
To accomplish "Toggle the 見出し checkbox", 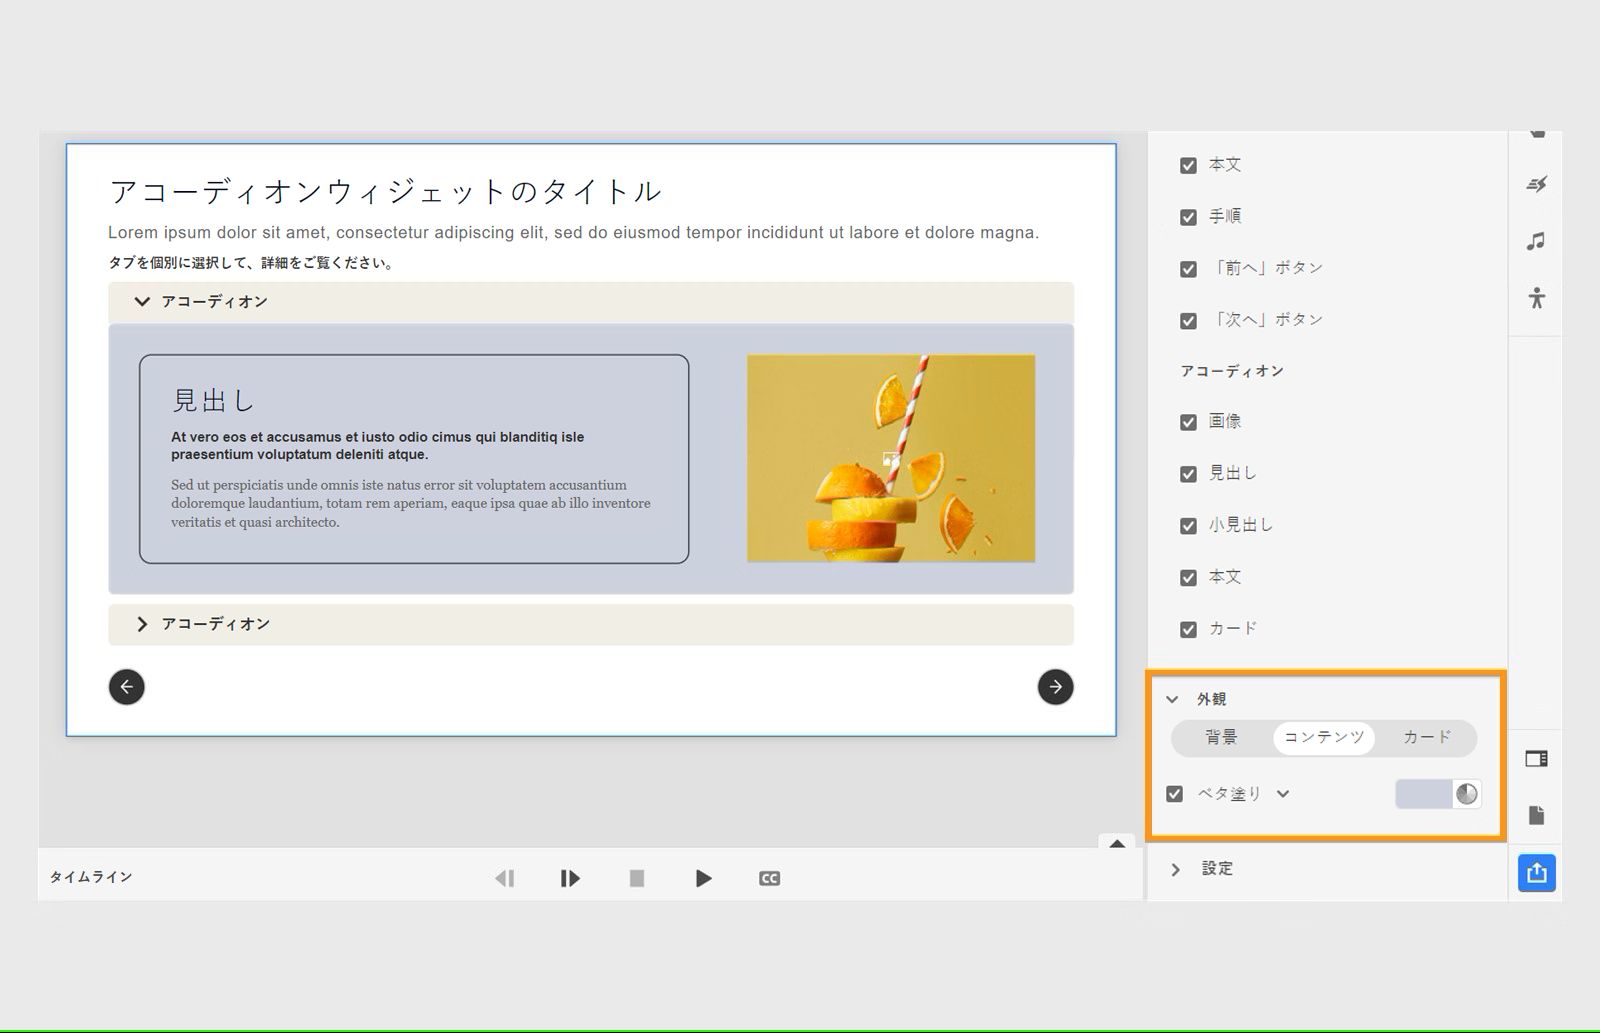I will click(1188, 474).
